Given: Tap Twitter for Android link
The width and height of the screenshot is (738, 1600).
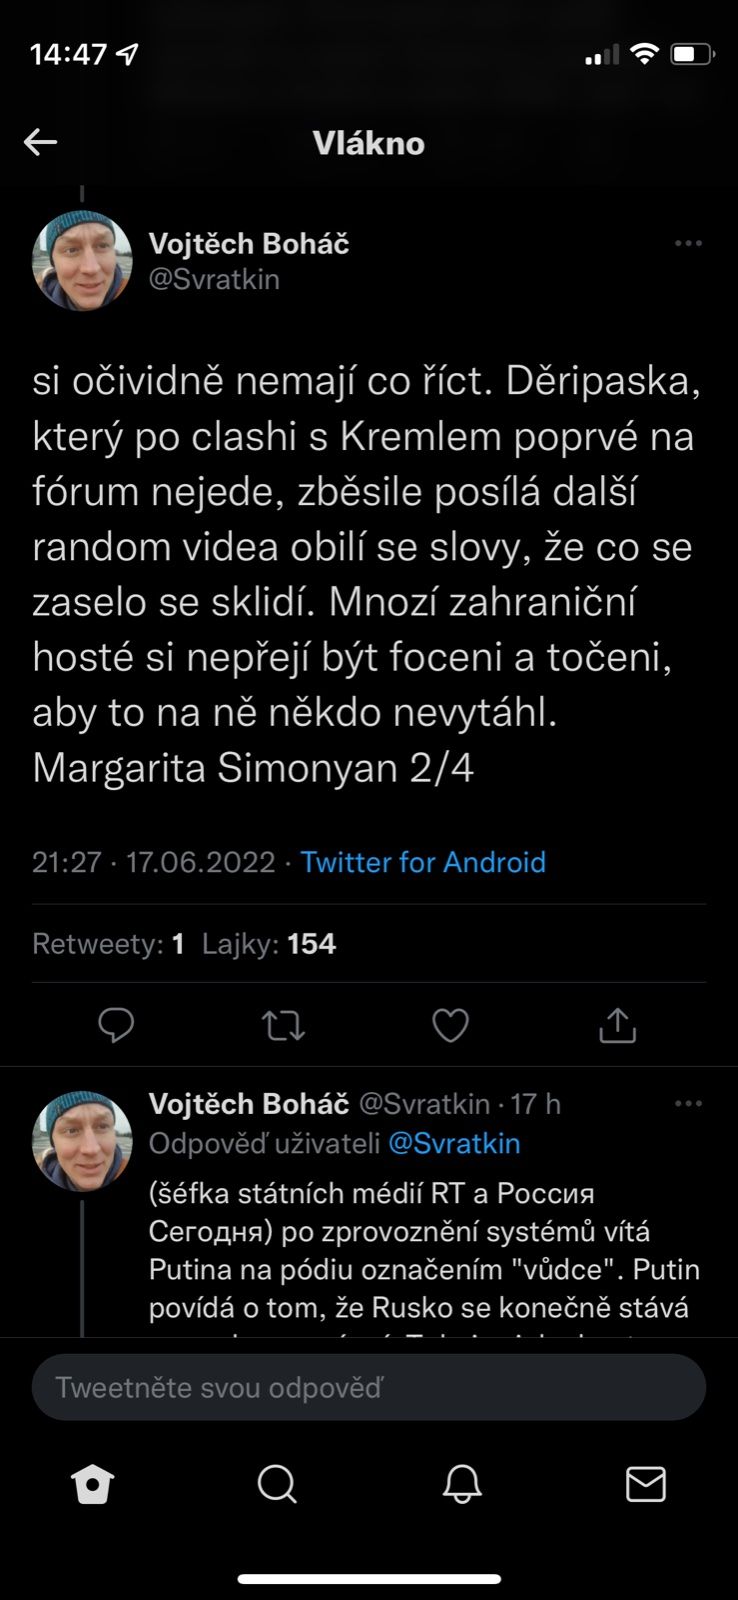Looking at the screenshot, I should click(423, 862).
